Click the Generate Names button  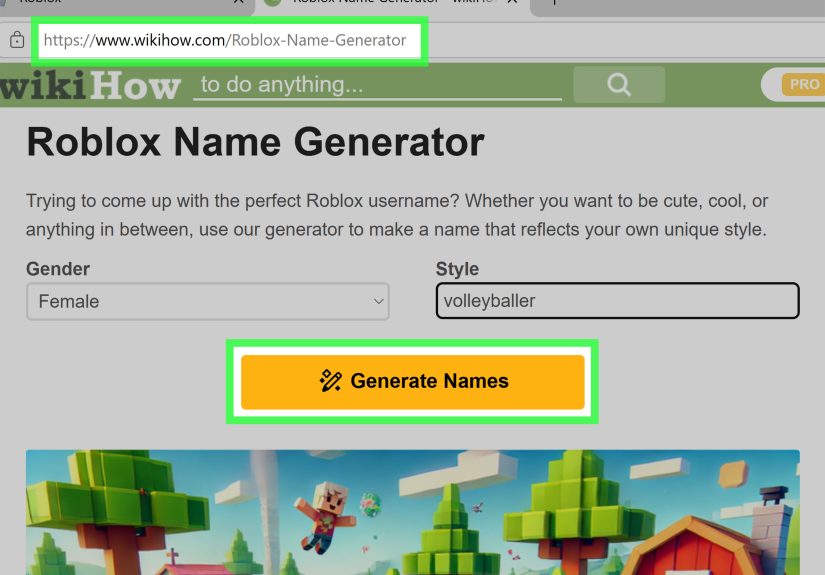pos(412,381)
